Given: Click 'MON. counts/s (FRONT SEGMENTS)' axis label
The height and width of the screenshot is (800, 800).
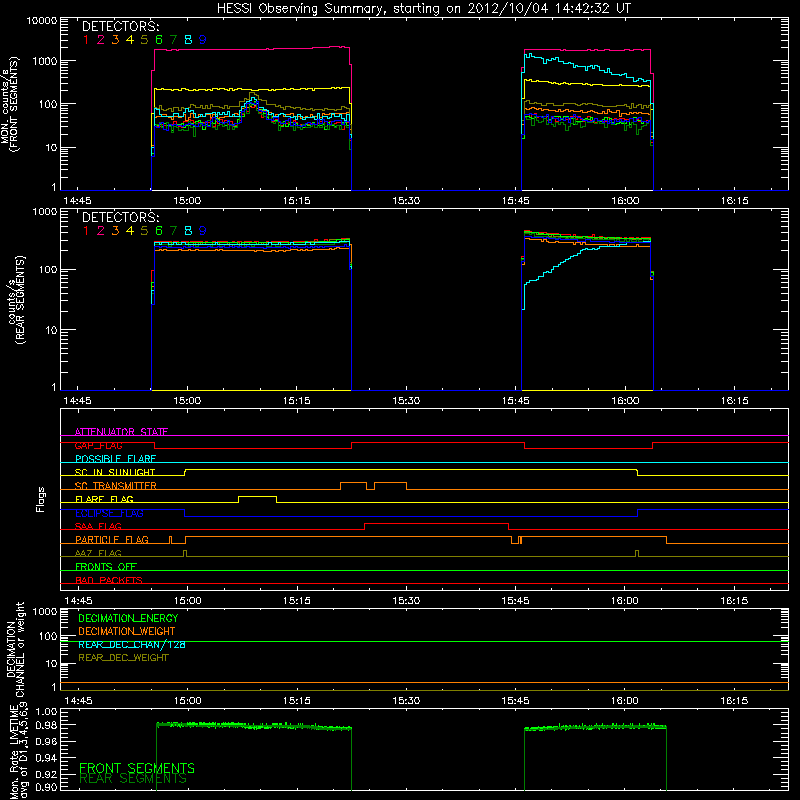Looking at the screenshot, I should coord(10,104).
